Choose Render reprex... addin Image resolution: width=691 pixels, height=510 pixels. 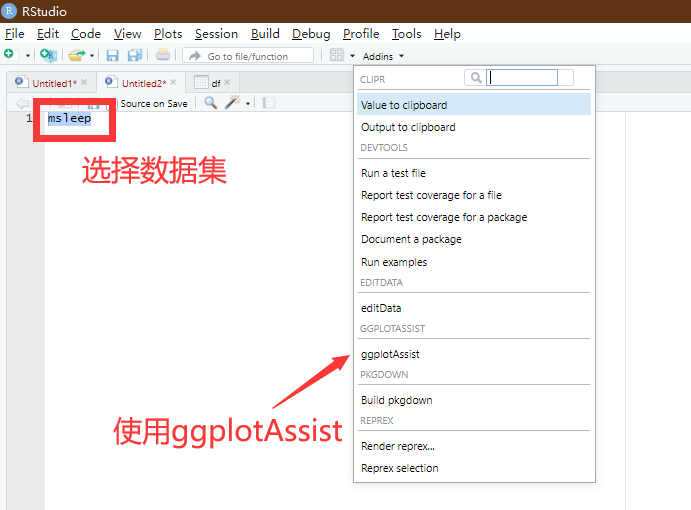[474, 446]
